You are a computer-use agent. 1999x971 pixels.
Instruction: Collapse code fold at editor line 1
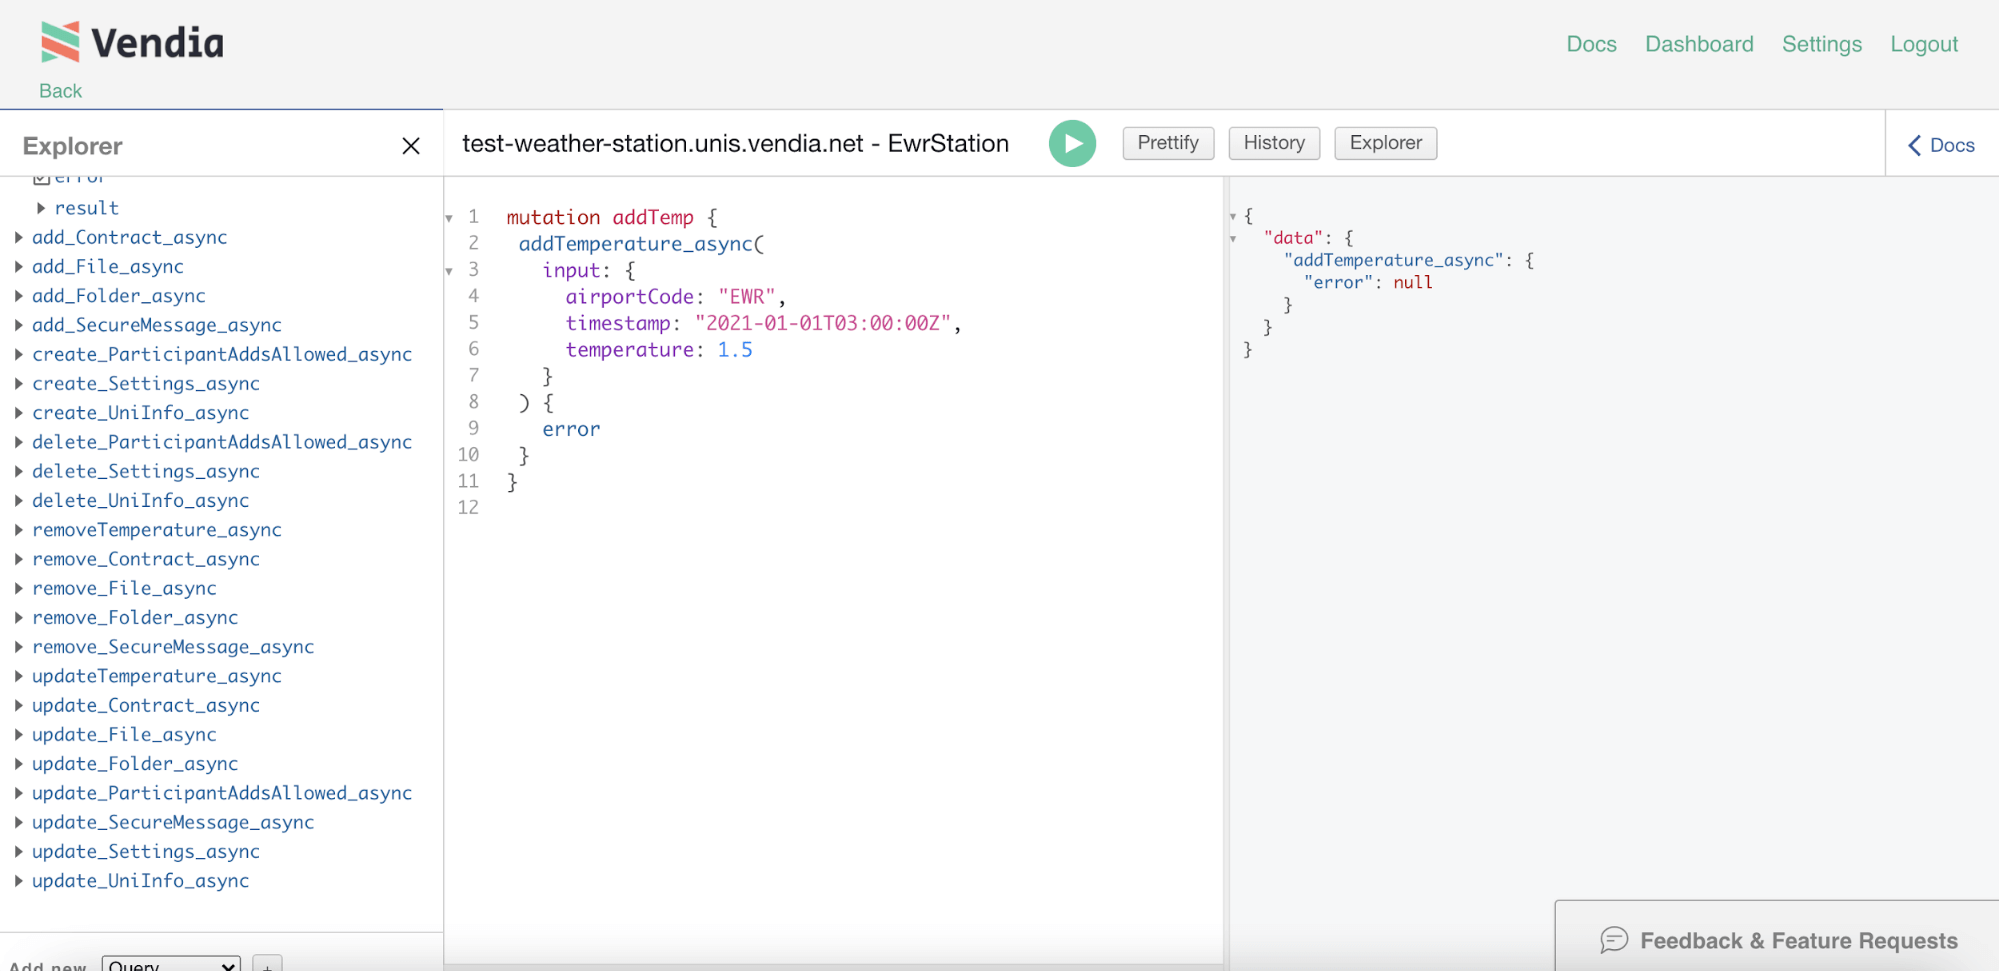pos(449,218)
